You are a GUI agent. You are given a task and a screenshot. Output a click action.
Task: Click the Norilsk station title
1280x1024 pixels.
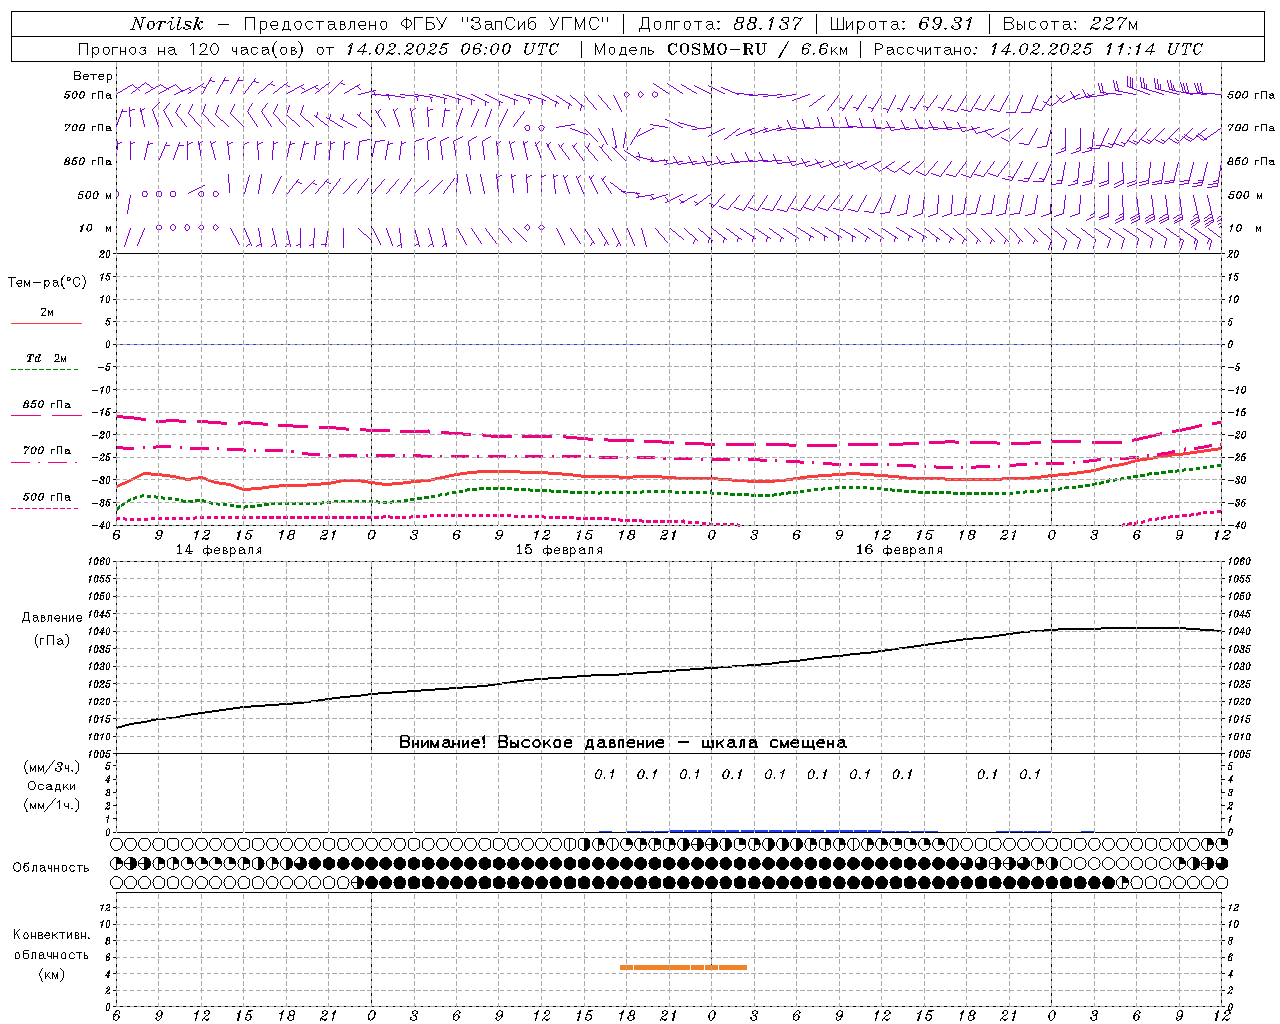[167, 24]
